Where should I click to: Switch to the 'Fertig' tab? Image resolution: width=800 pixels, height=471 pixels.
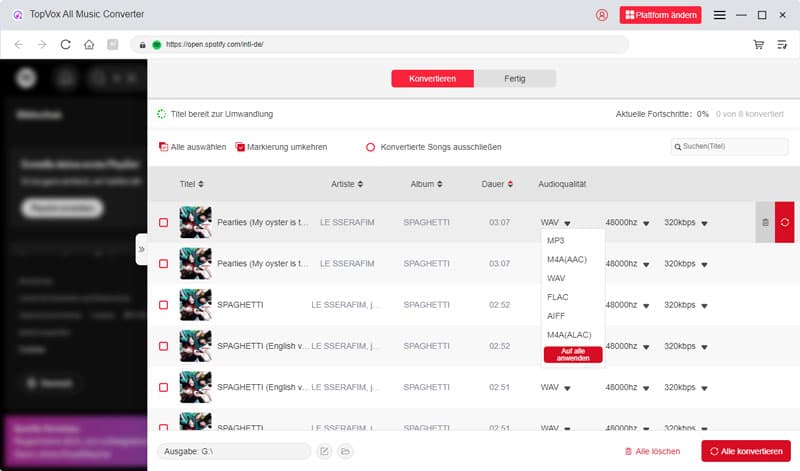click(514, 78)
